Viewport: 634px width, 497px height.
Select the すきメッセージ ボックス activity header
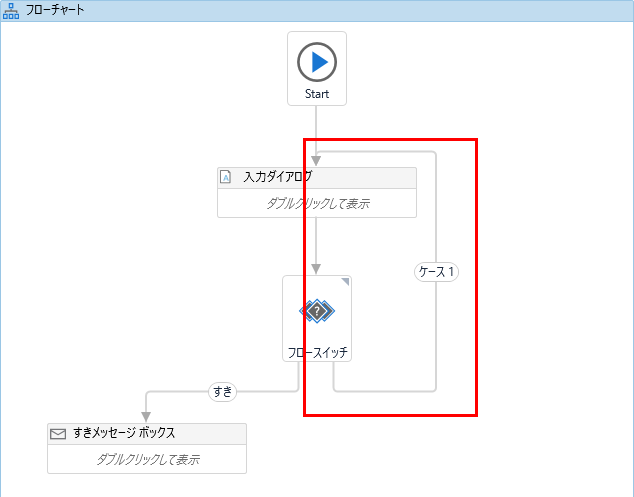(x=147, y=434)
